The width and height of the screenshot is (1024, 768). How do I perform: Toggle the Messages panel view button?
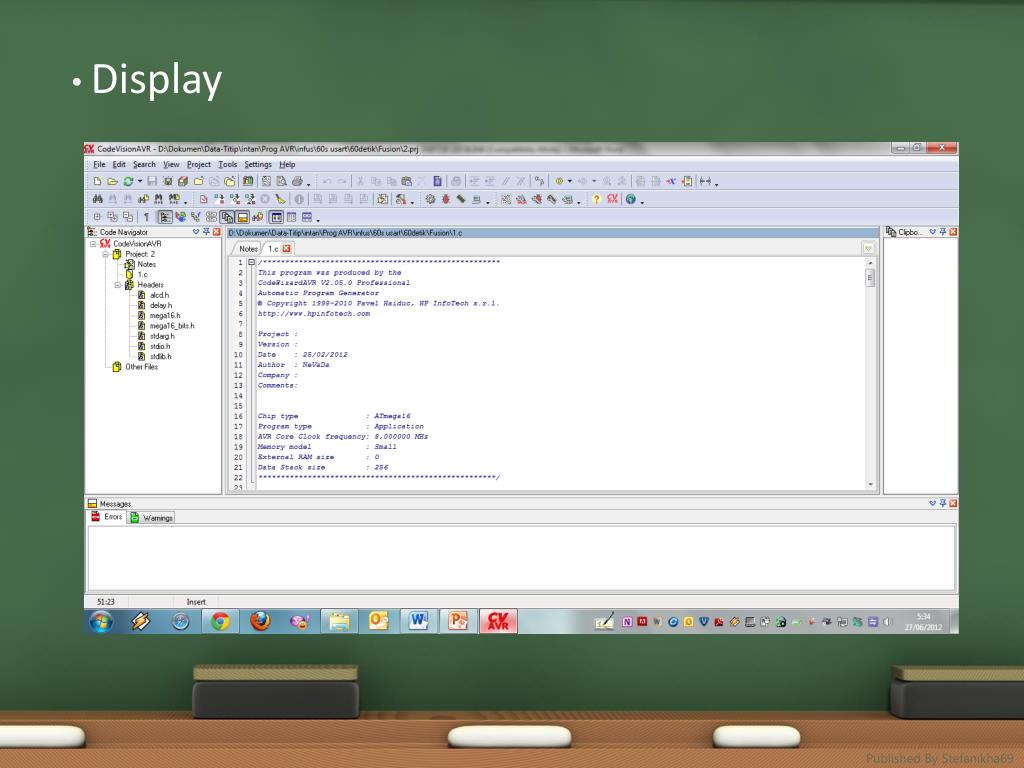point(242,217)
